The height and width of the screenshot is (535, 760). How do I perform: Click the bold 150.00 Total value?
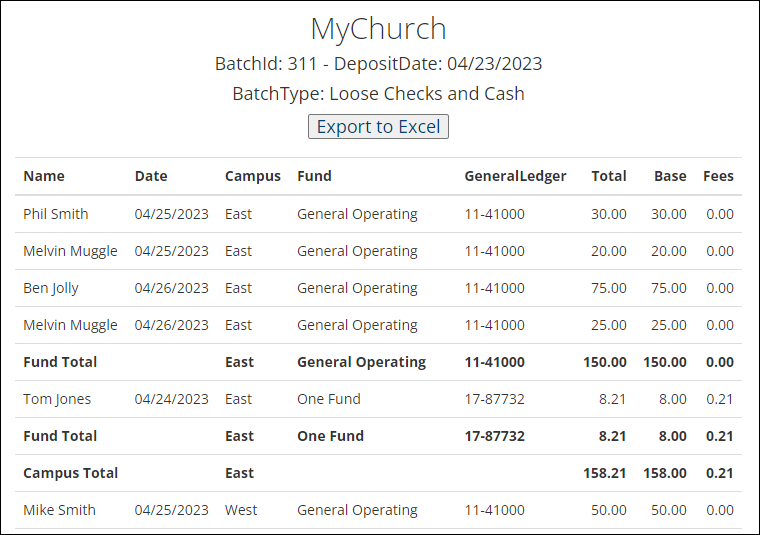click(x=604, y=362)
